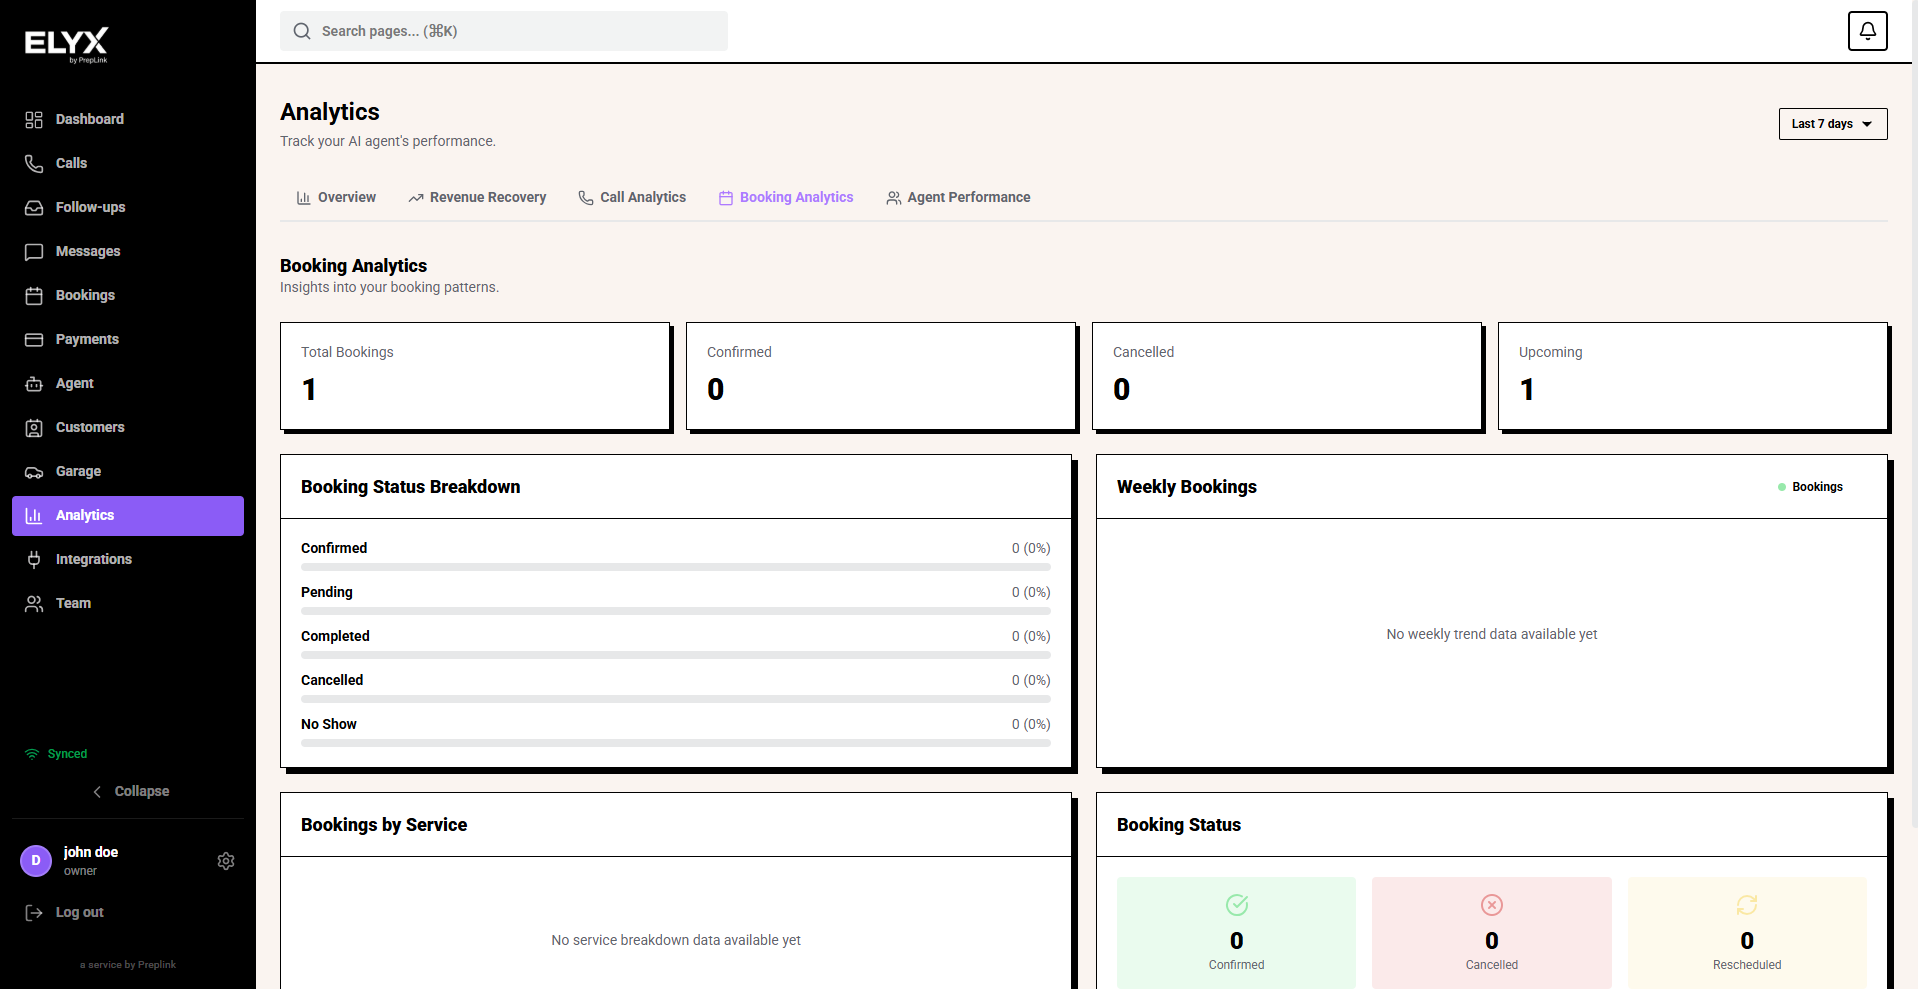Click the Garage car icon

pyautogui.click(x=34, y=472)
